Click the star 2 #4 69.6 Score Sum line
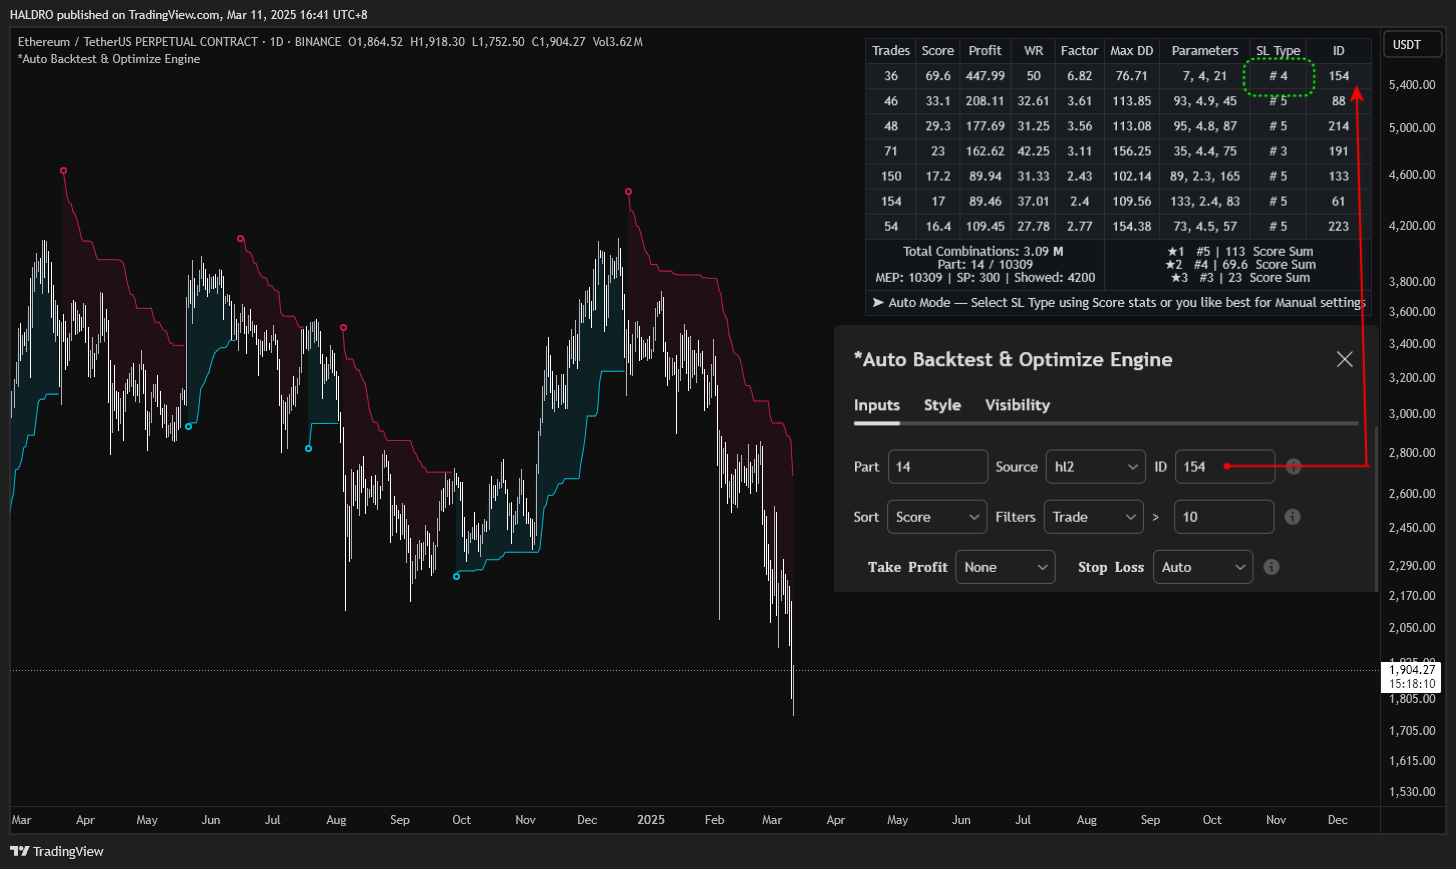The width and height of the screenshot is (1456, 869). point(1240,265)
